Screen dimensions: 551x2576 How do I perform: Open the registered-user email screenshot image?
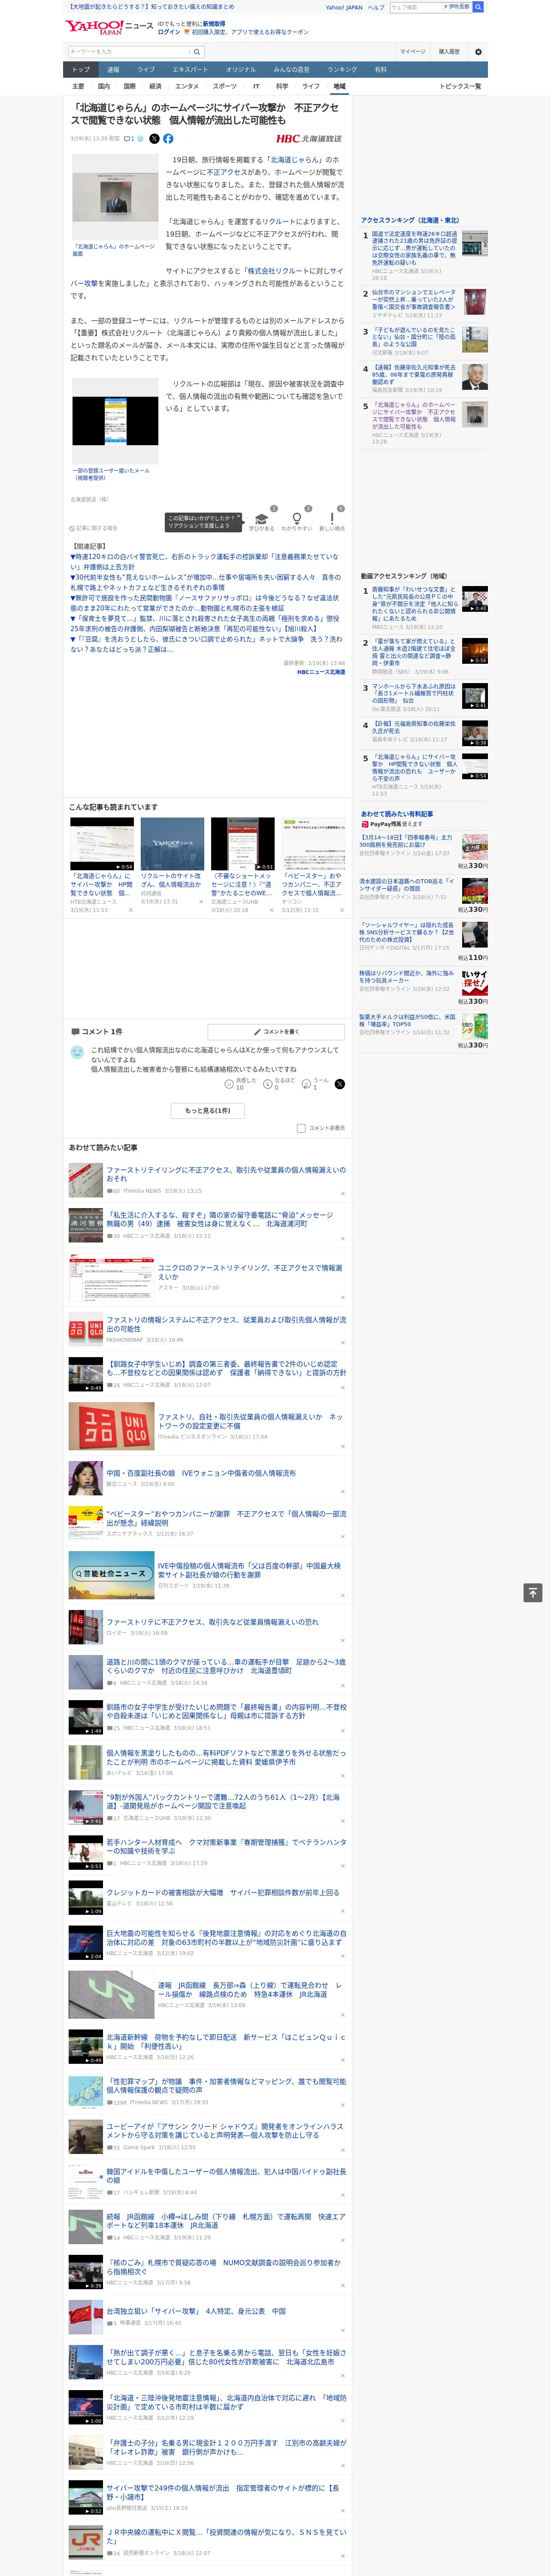[114, 421]
